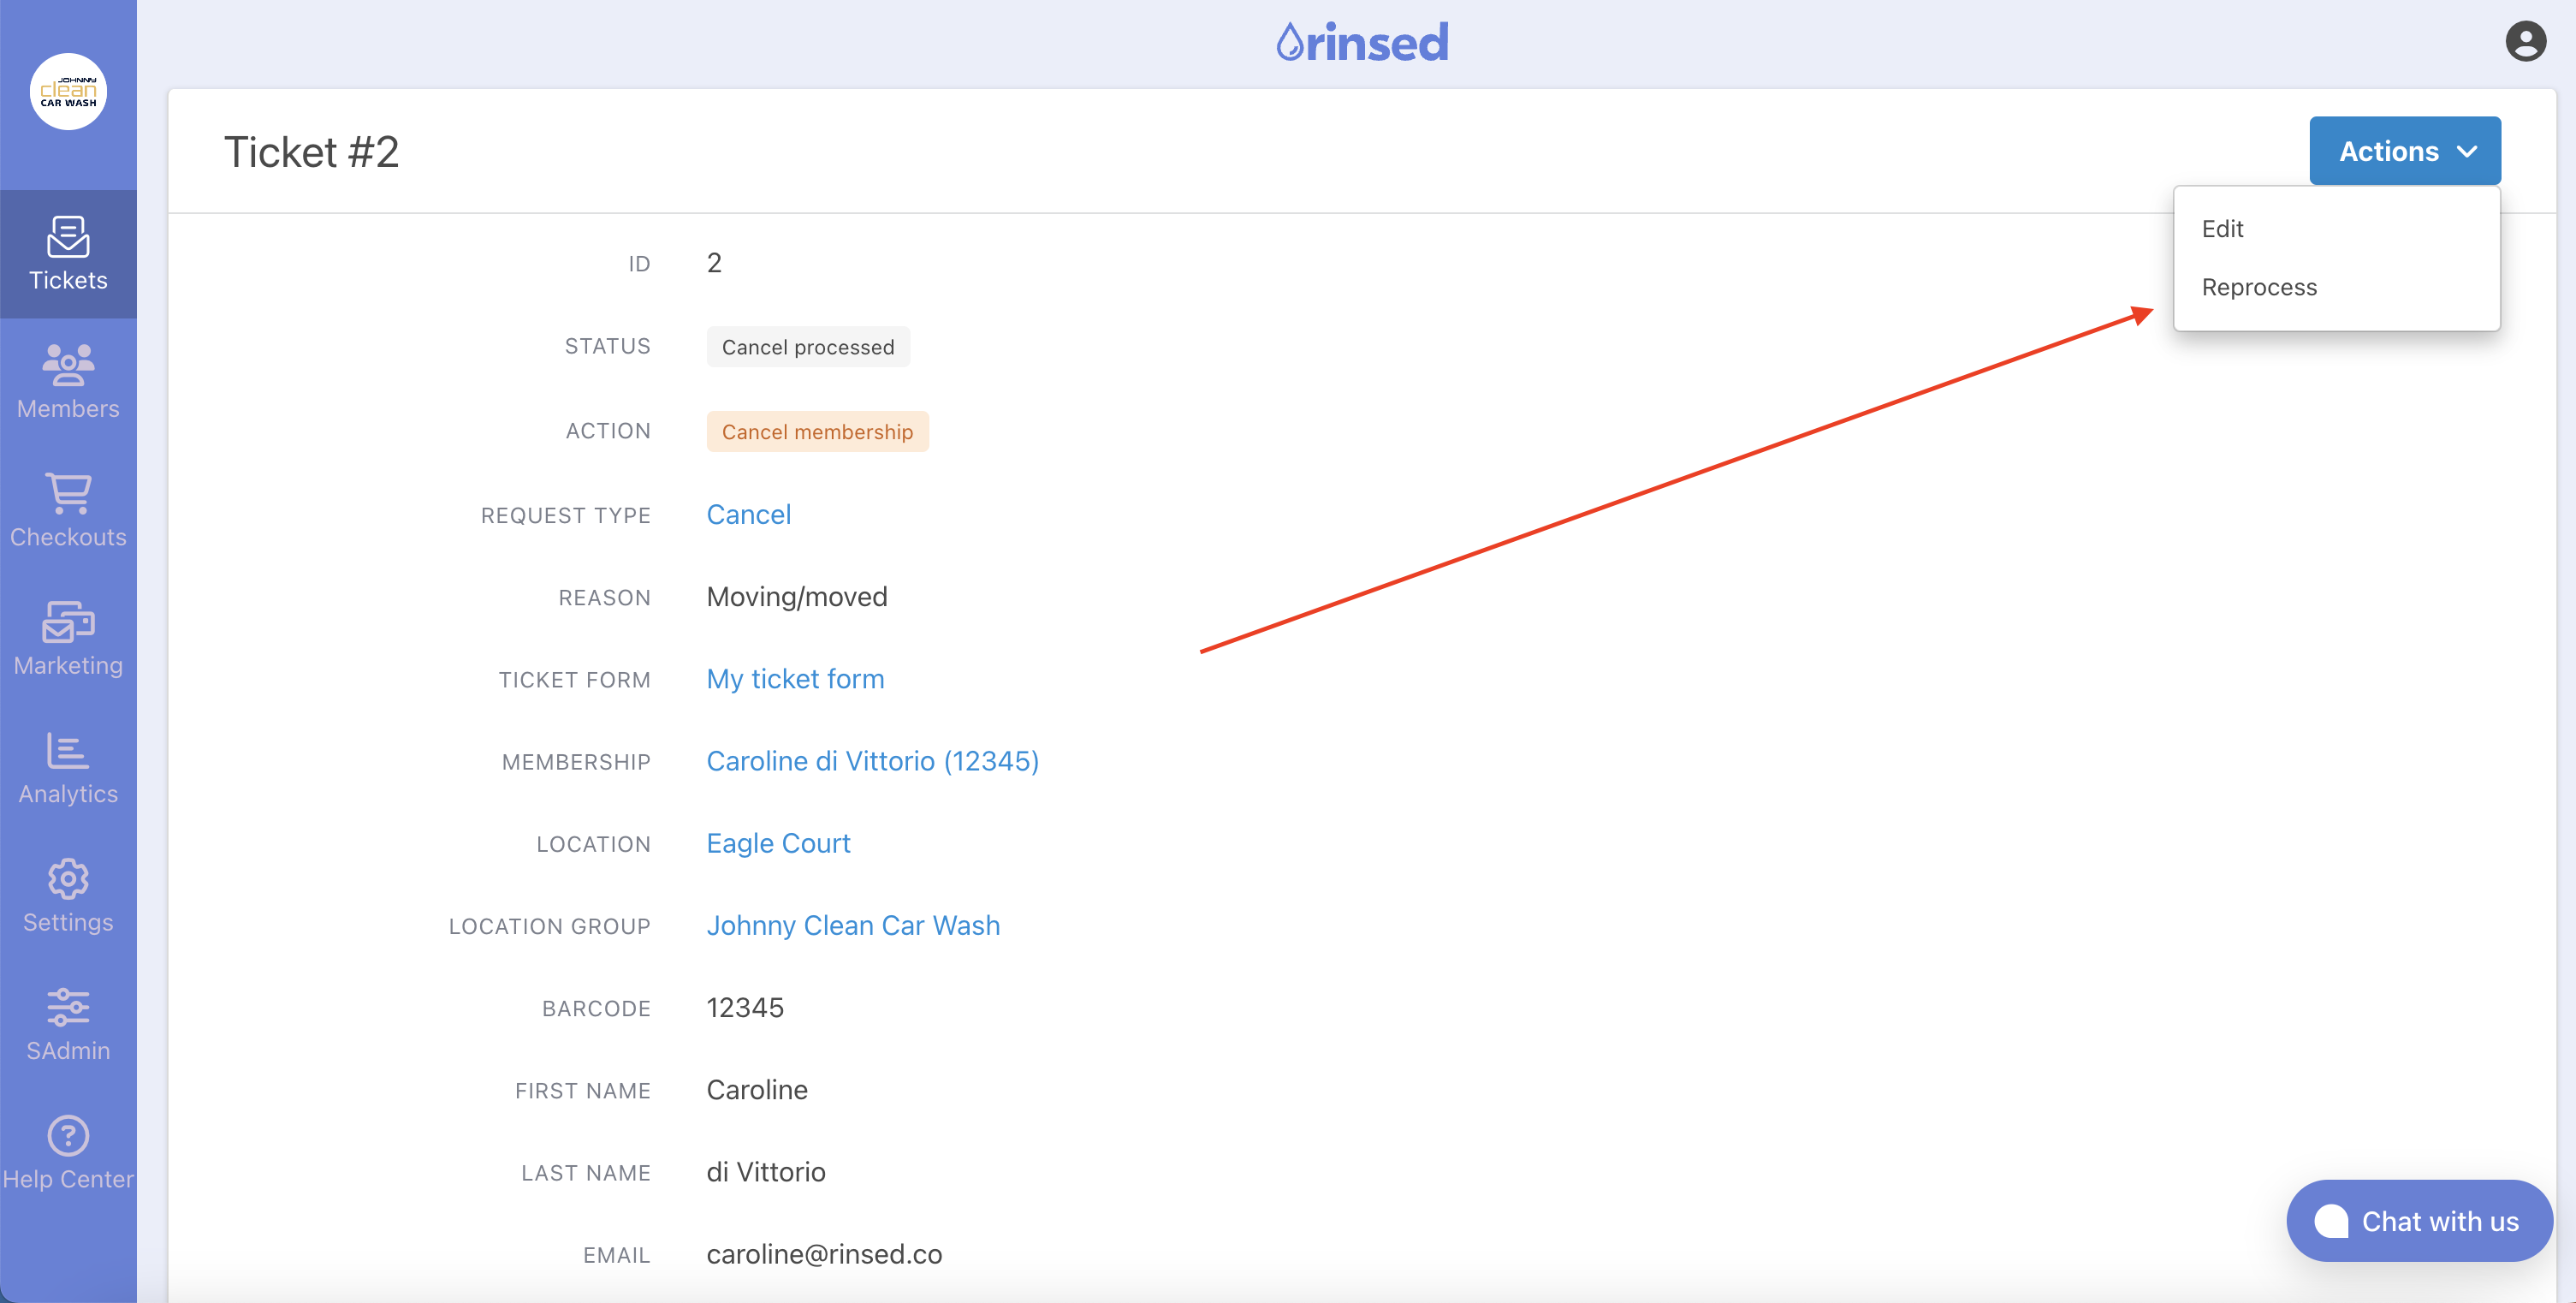The width and height of the screenshot is (2576, 1303).
Task: Click the Johnny Clean Car Wash logo
Action: (68, 92)
